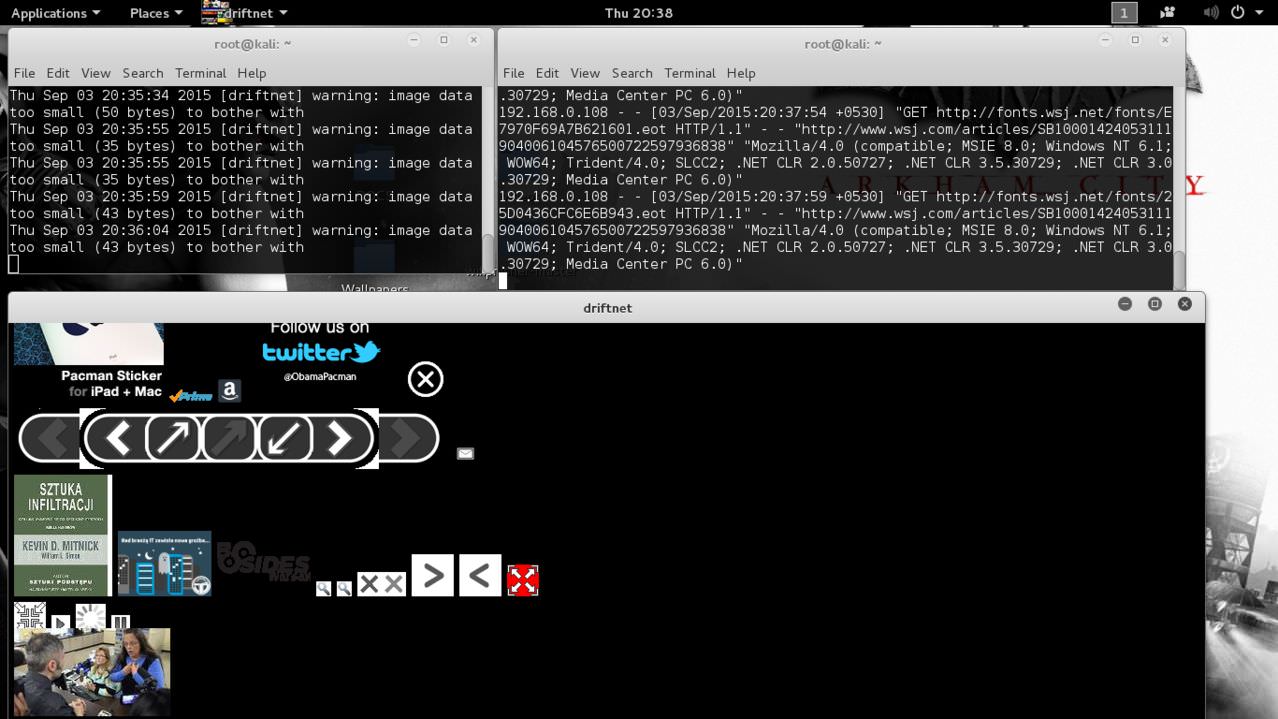Open the Applications menu
The image size is (1278, 719).
50,13
